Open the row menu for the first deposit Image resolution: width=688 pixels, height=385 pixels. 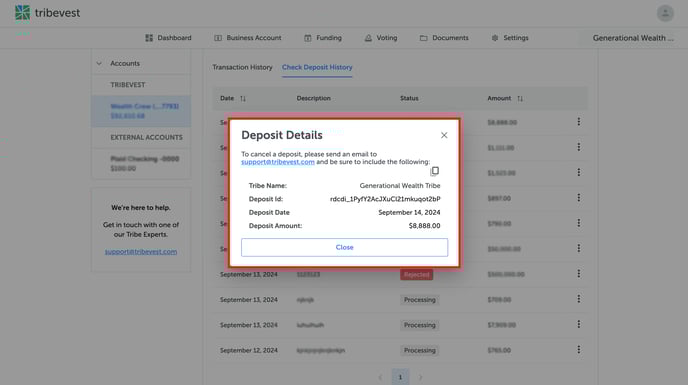pyautogui.click(x=579, y=122)
